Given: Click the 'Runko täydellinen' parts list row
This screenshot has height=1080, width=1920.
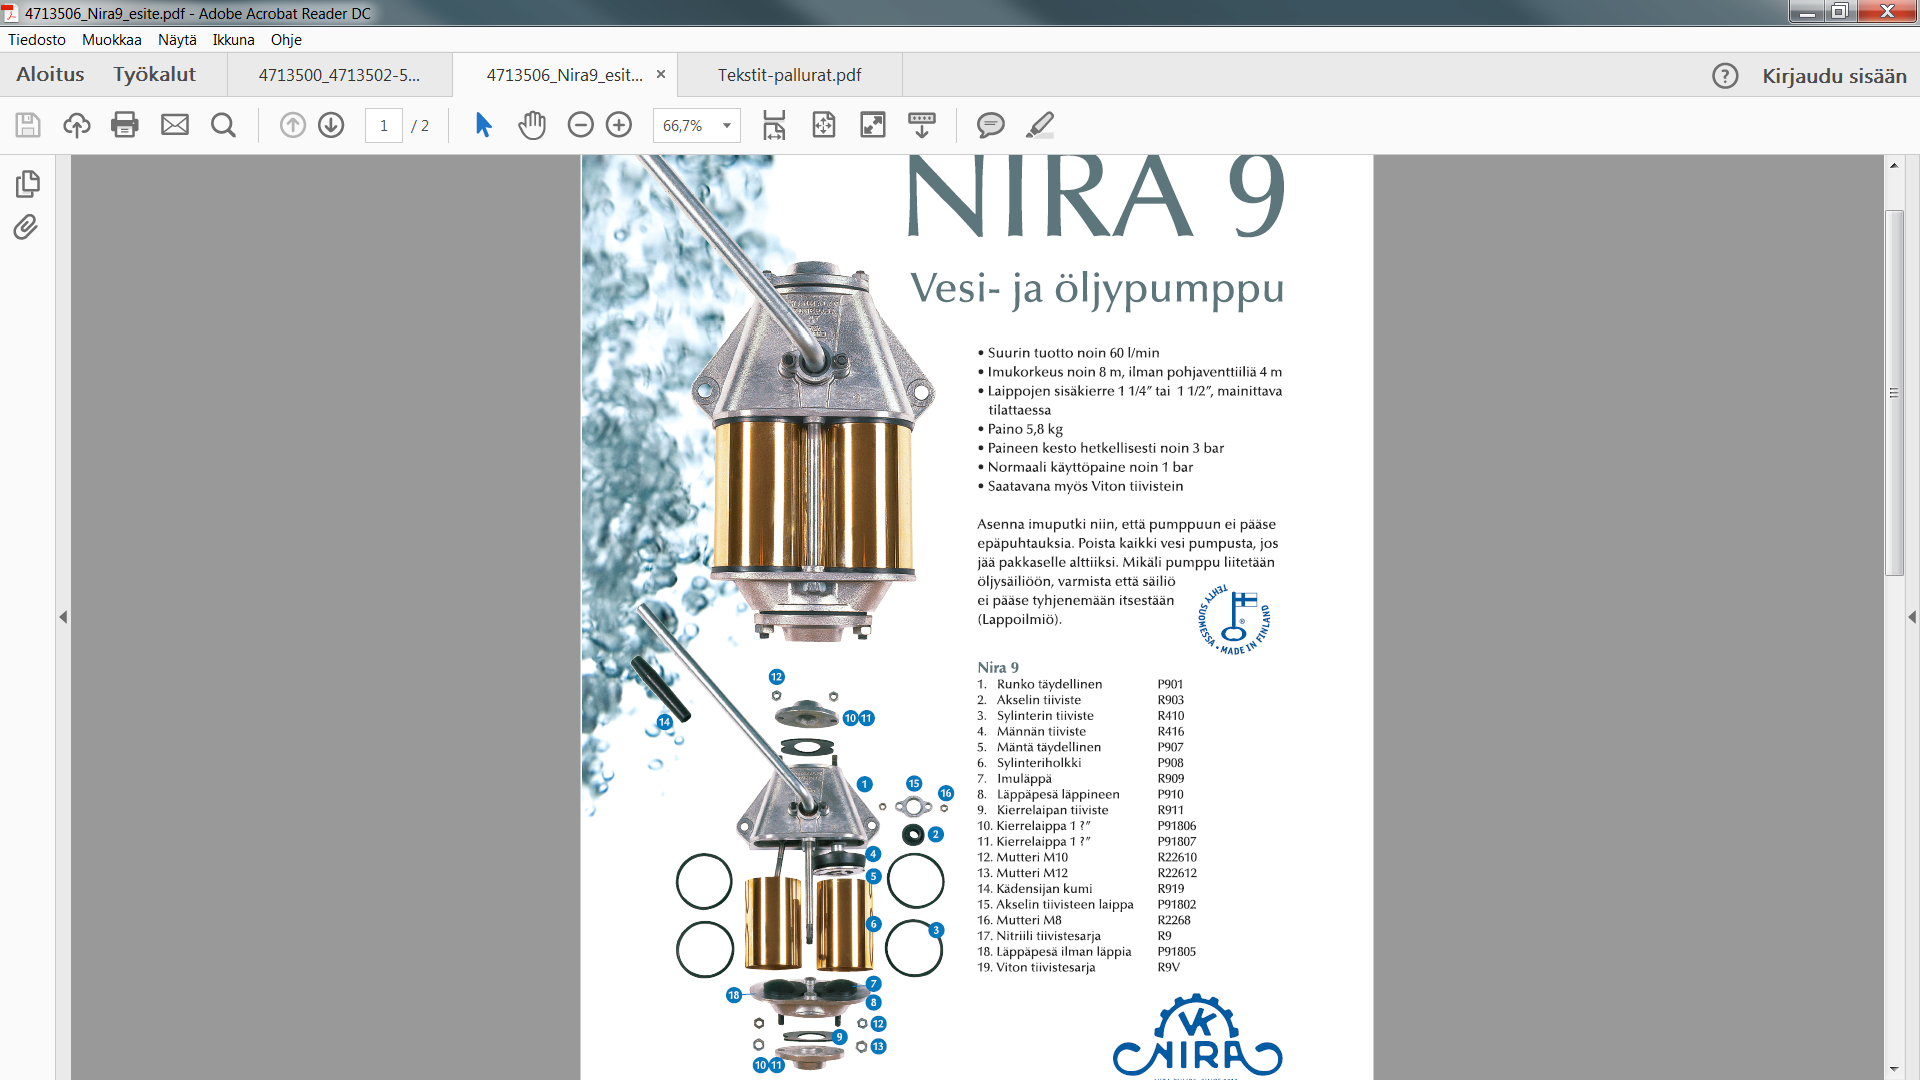Looking at the screenshot, I should [x=1080, y=684].
